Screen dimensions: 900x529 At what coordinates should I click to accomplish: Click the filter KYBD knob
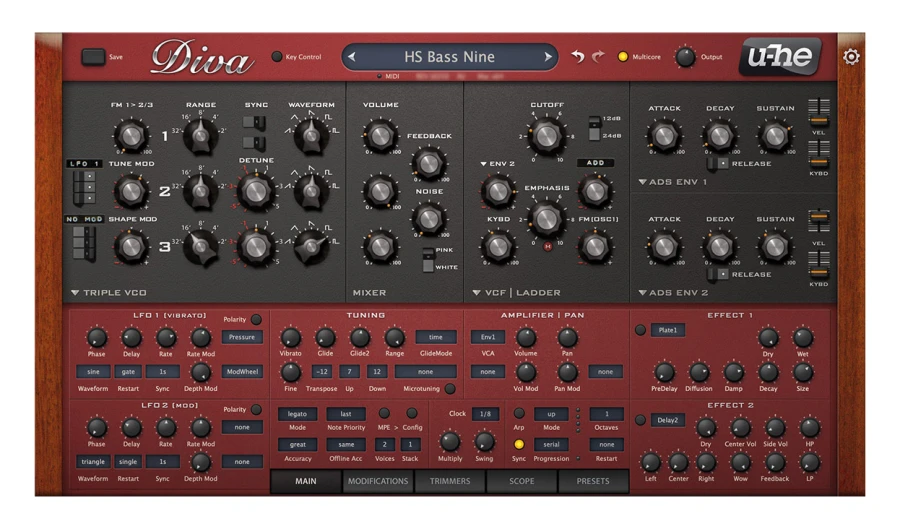(x=498, y=247)
